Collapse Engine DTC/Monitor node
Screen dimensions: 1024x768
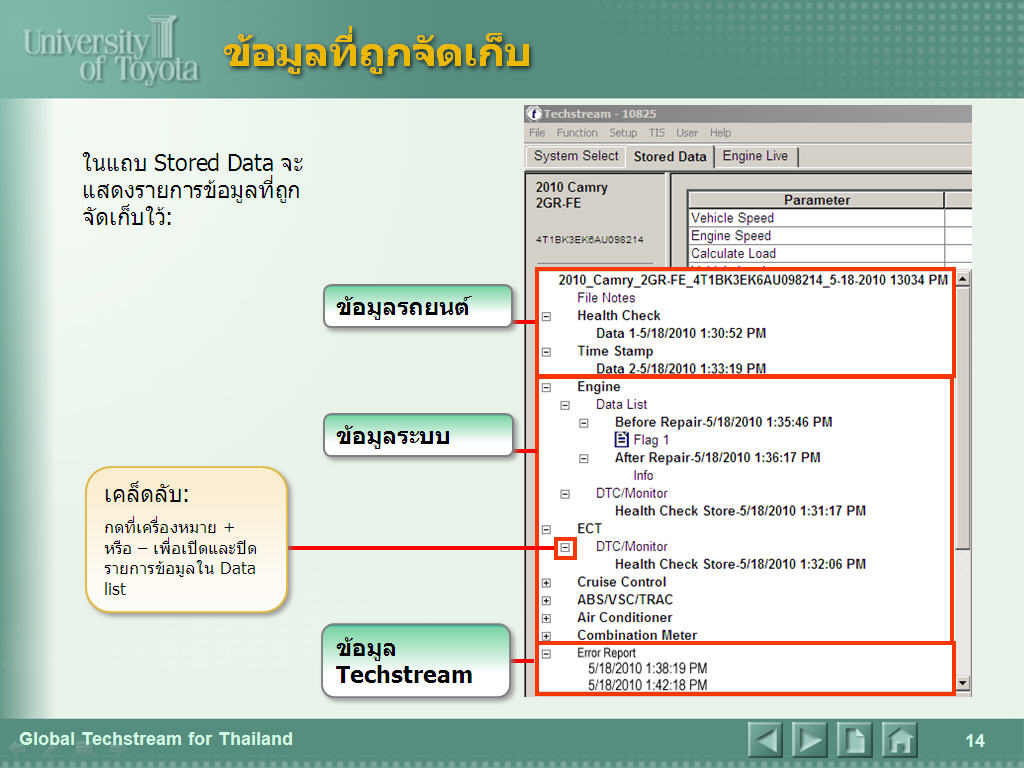[566, 494]
